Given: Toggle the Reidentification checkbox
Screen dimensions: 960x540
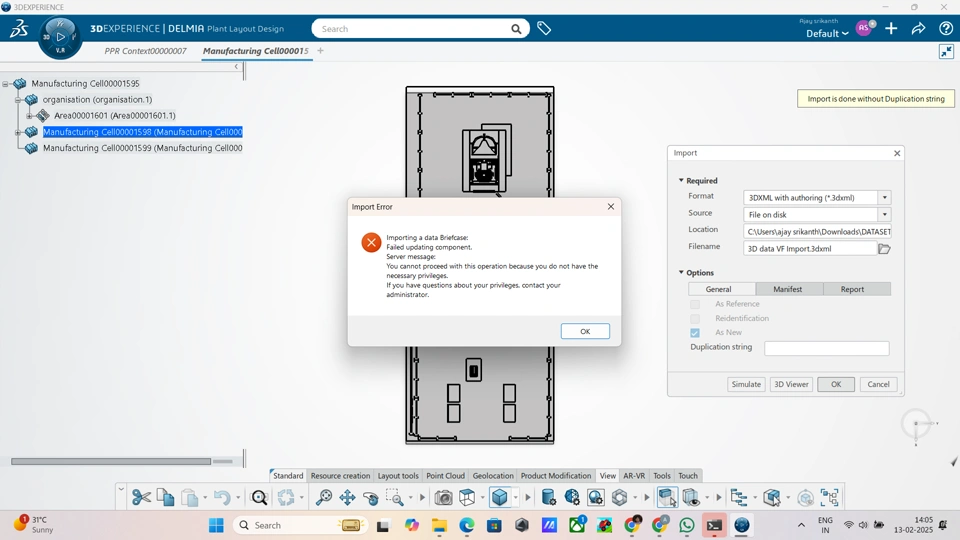Looking at the screenshot, I should point(695,318).
